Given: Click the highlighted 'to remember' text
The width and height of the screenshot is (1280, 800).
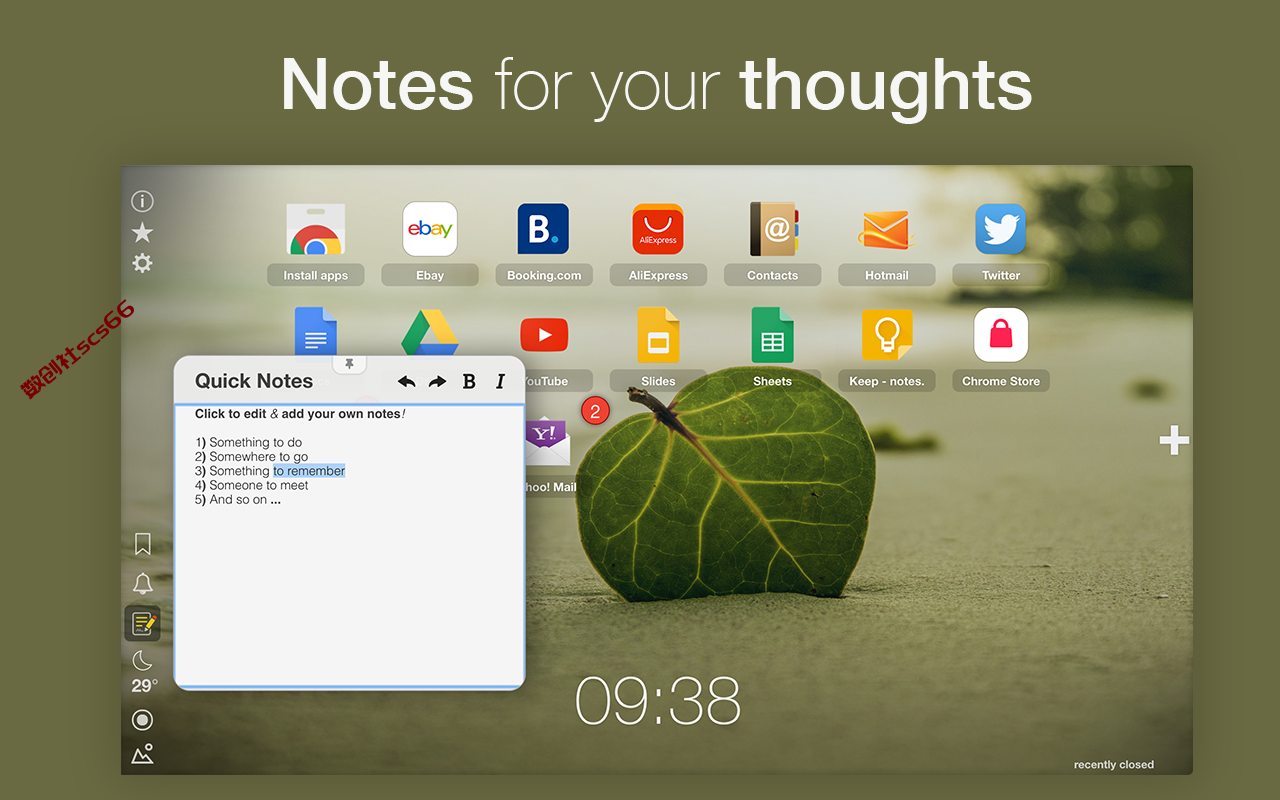Looking at the screenshot, I should 309,471.
